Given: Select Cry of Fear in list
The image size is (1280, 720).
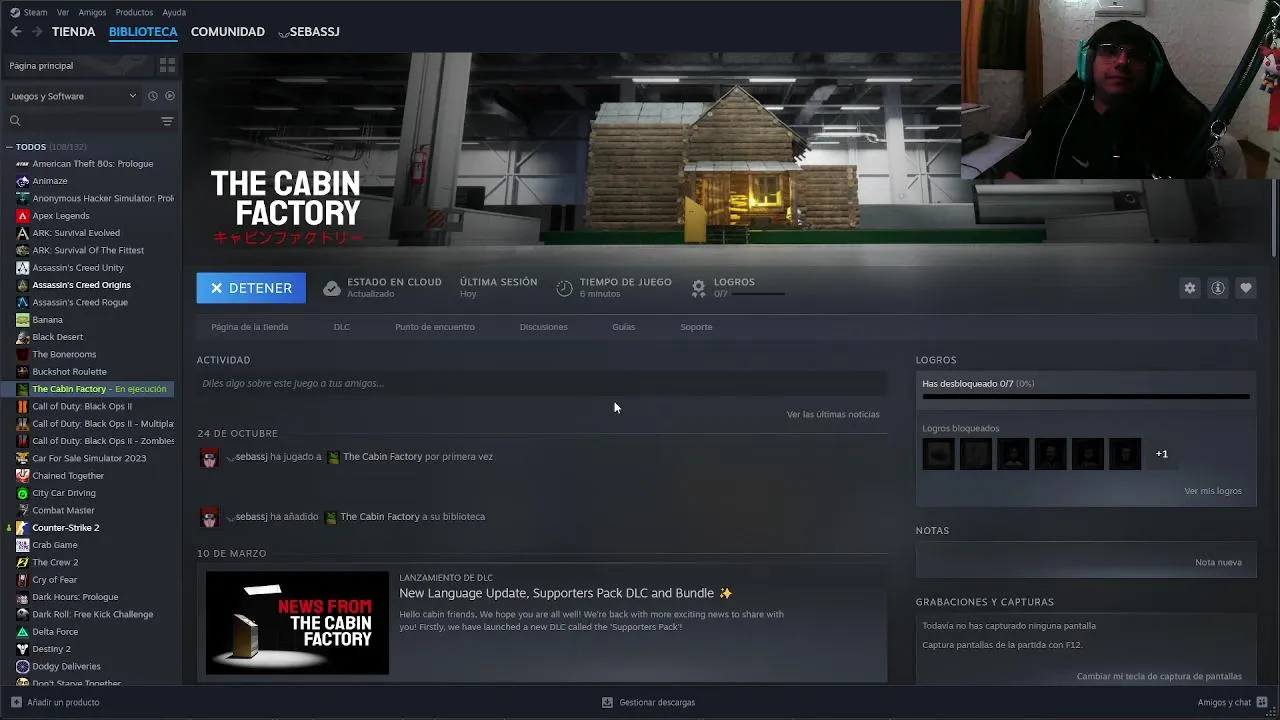Looking at the screenshot, I should pos(54,580).
